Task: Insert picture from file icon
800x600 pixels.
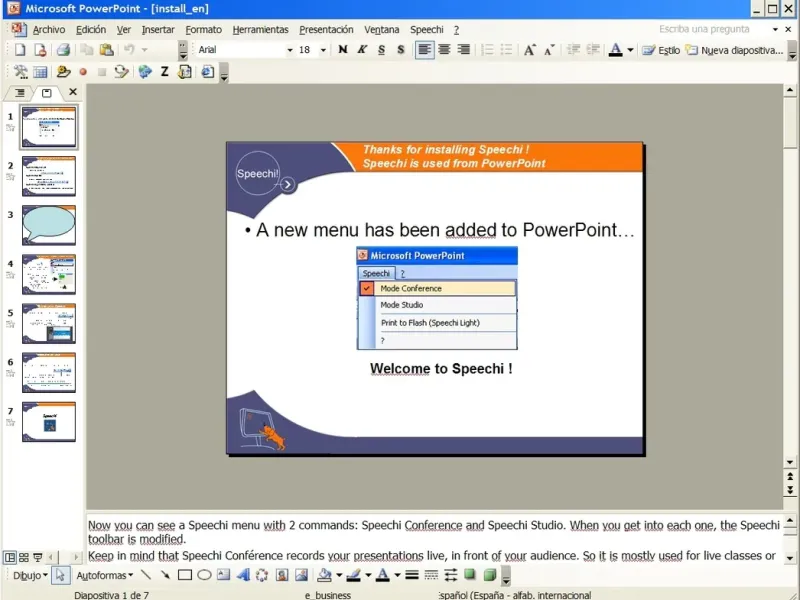Action: (301, 575)
